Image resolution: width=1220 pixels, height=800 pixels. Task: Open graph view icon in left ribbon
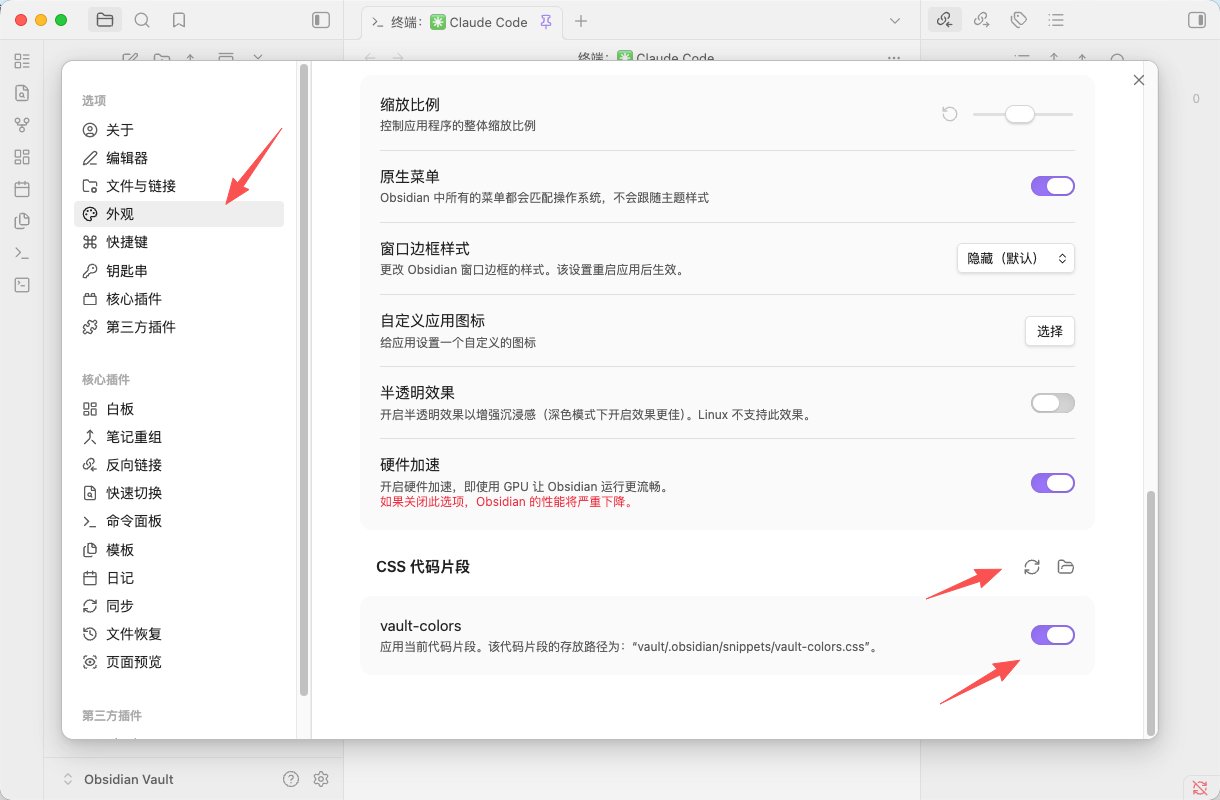click(22, 125)
